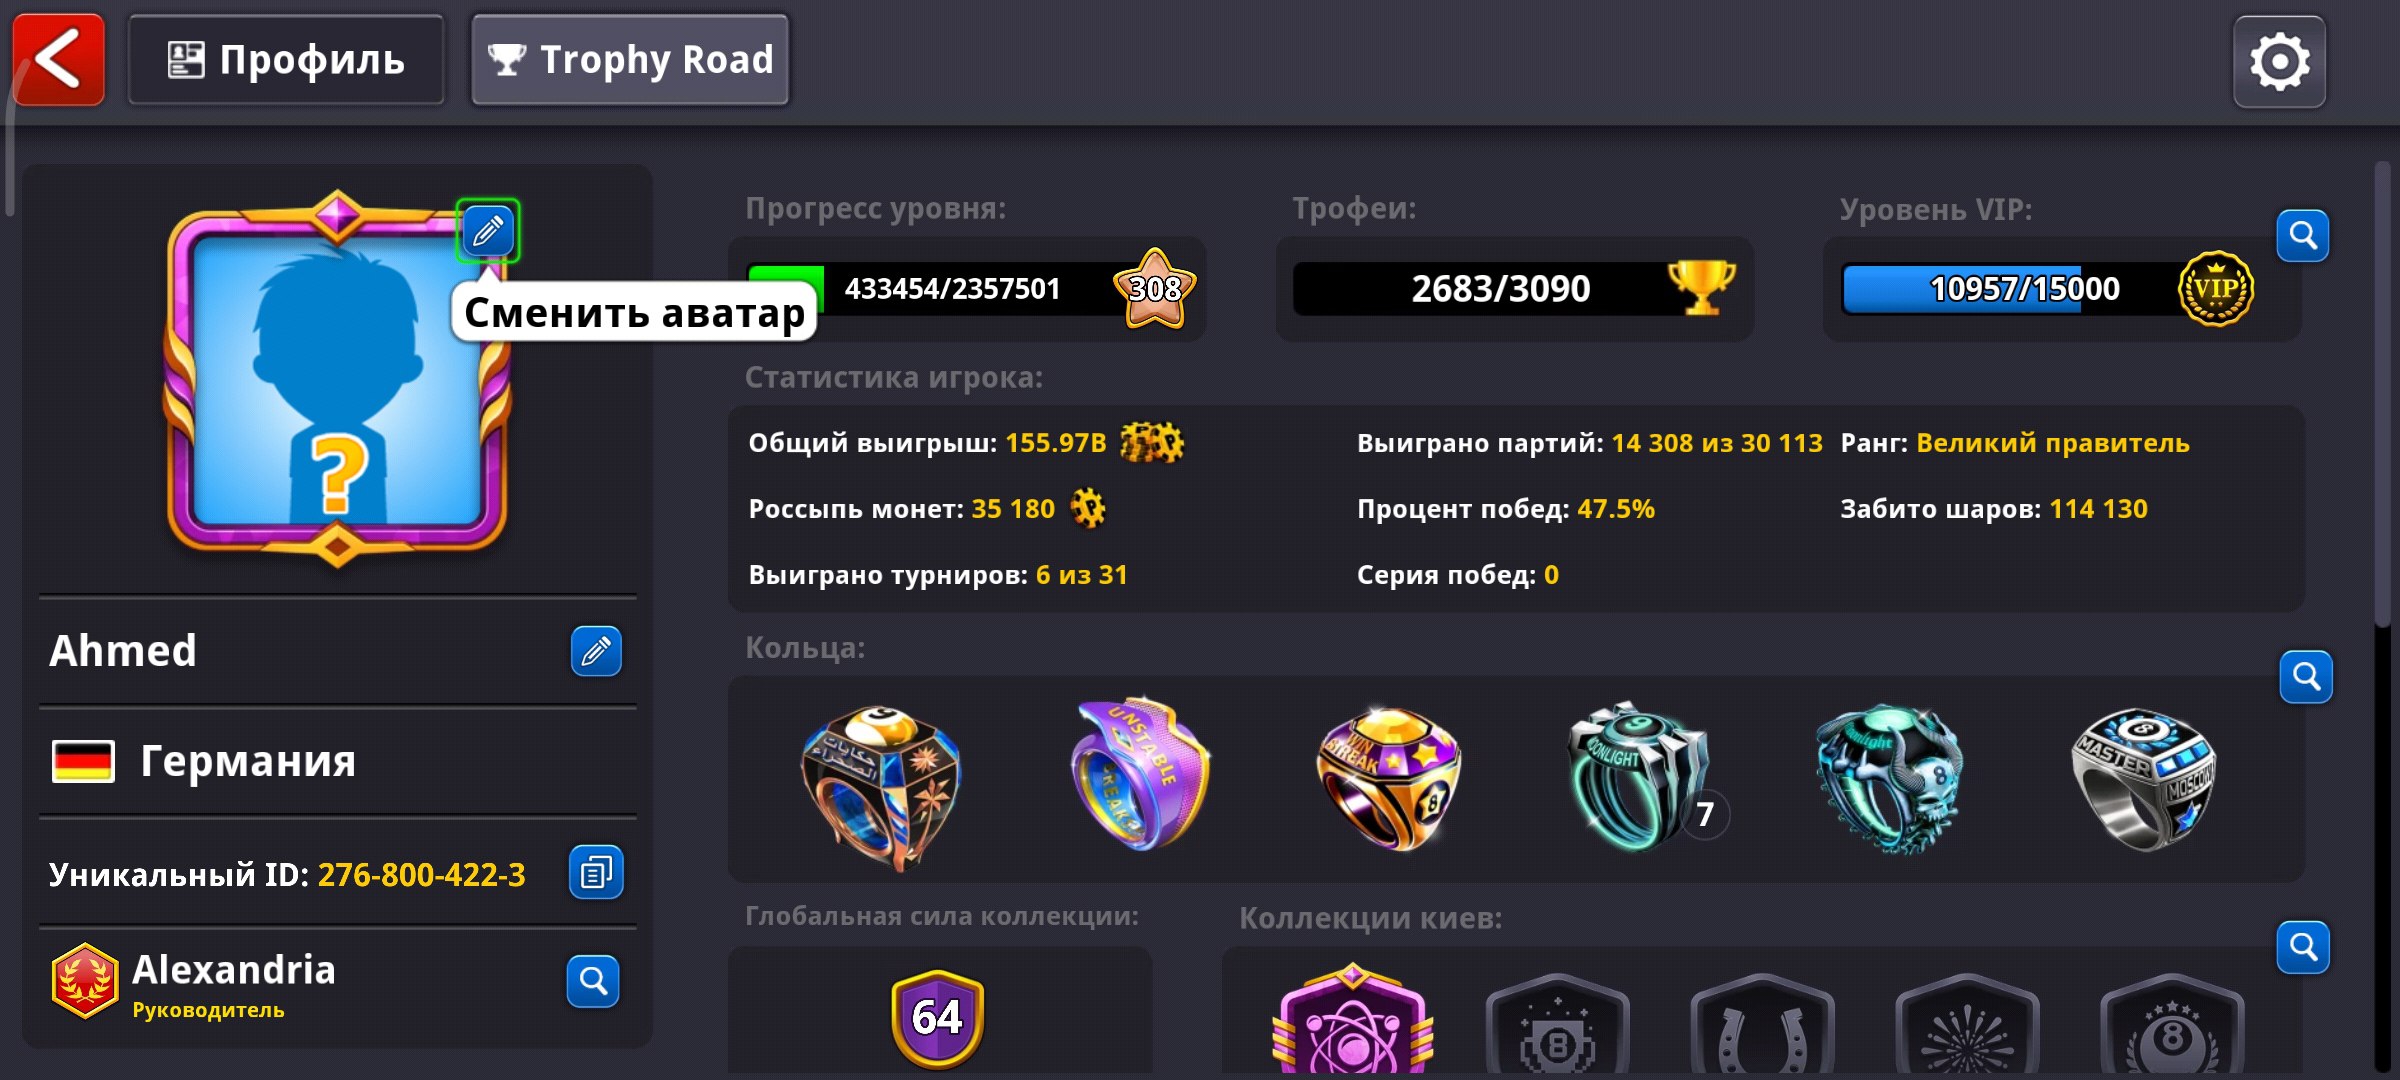The image size is (2400, 1080).
Task: Select the Master Moscow silver ring
Action: (x=2143, y=779)
